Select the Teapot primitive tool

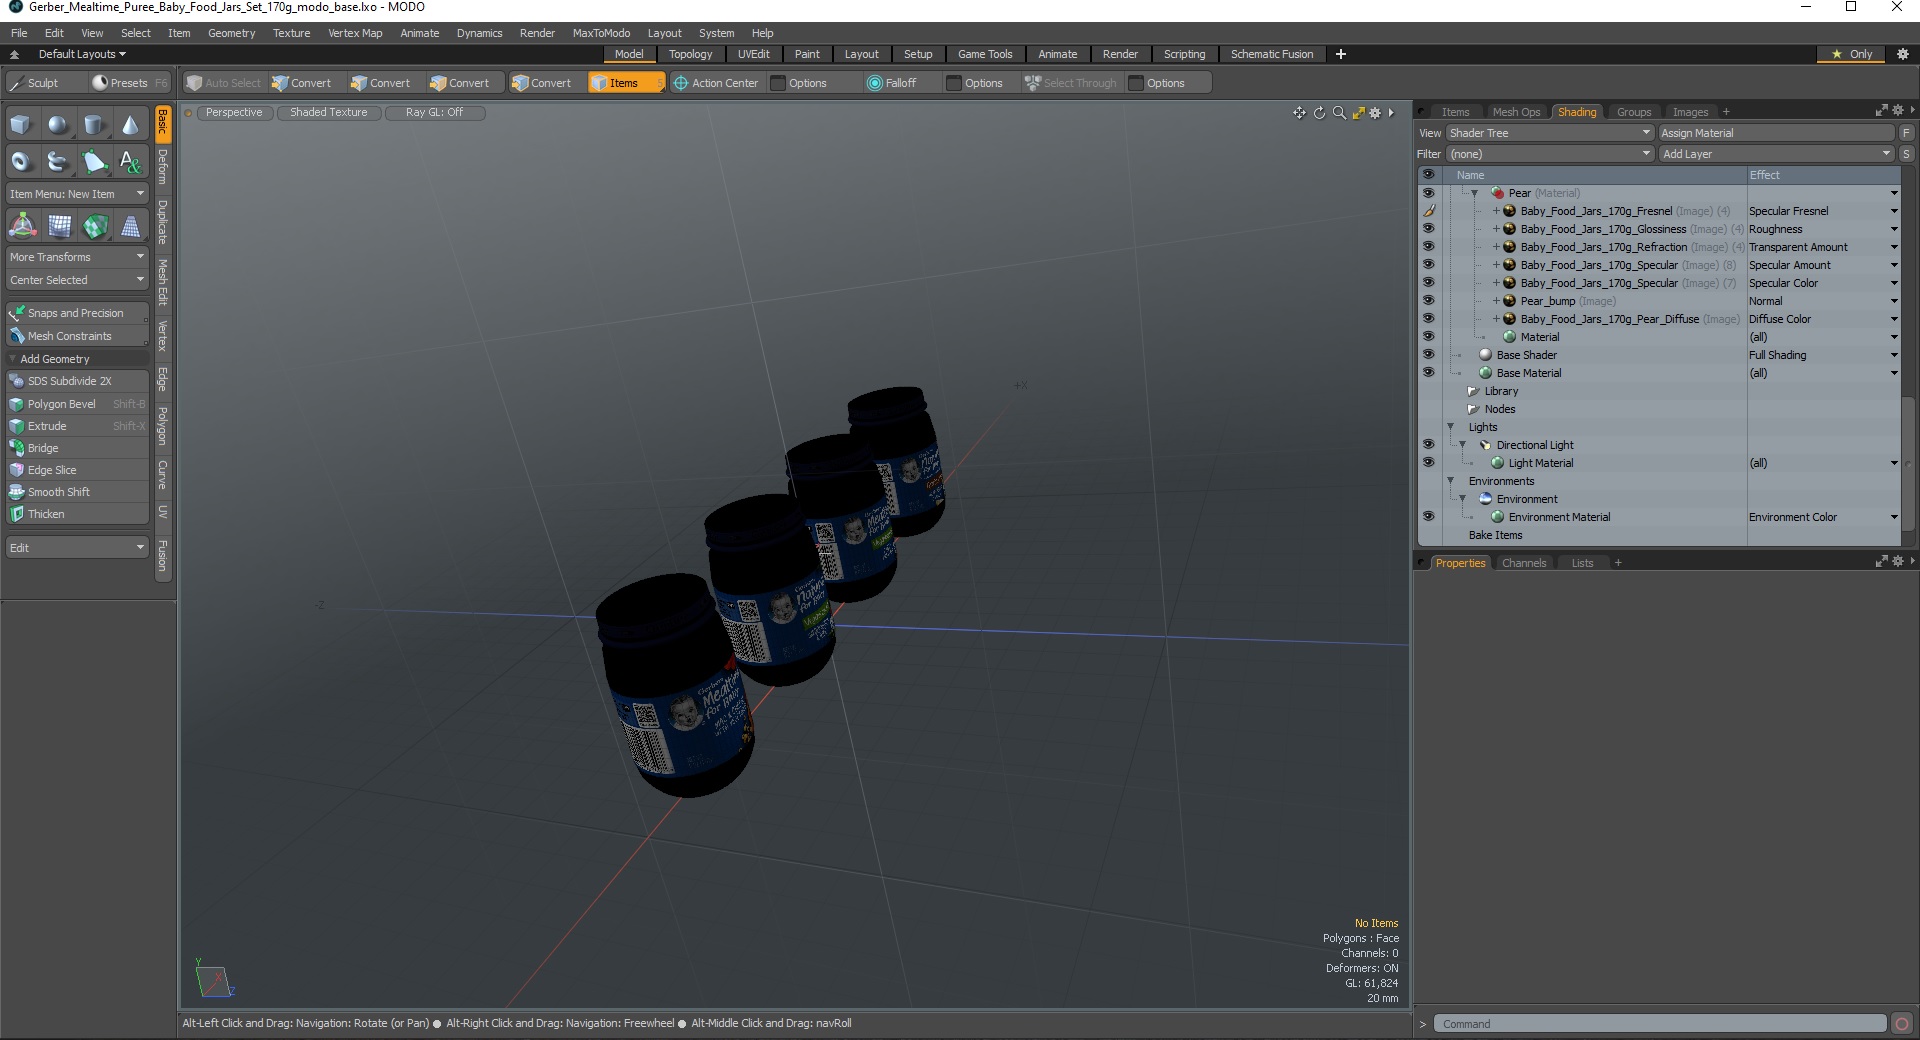[x=58, y=161]
